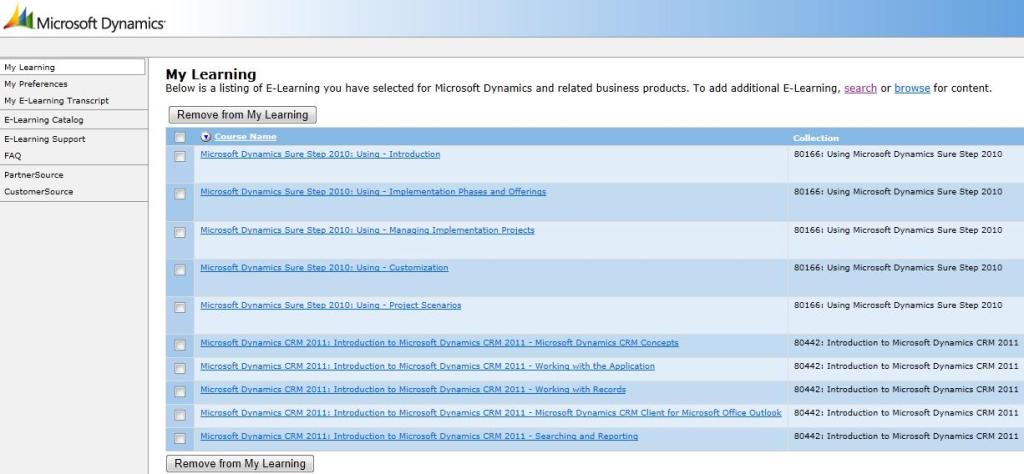Open FAQ in the sidebar
Viewport: 1024px width, 474px height.
[12, 156]
